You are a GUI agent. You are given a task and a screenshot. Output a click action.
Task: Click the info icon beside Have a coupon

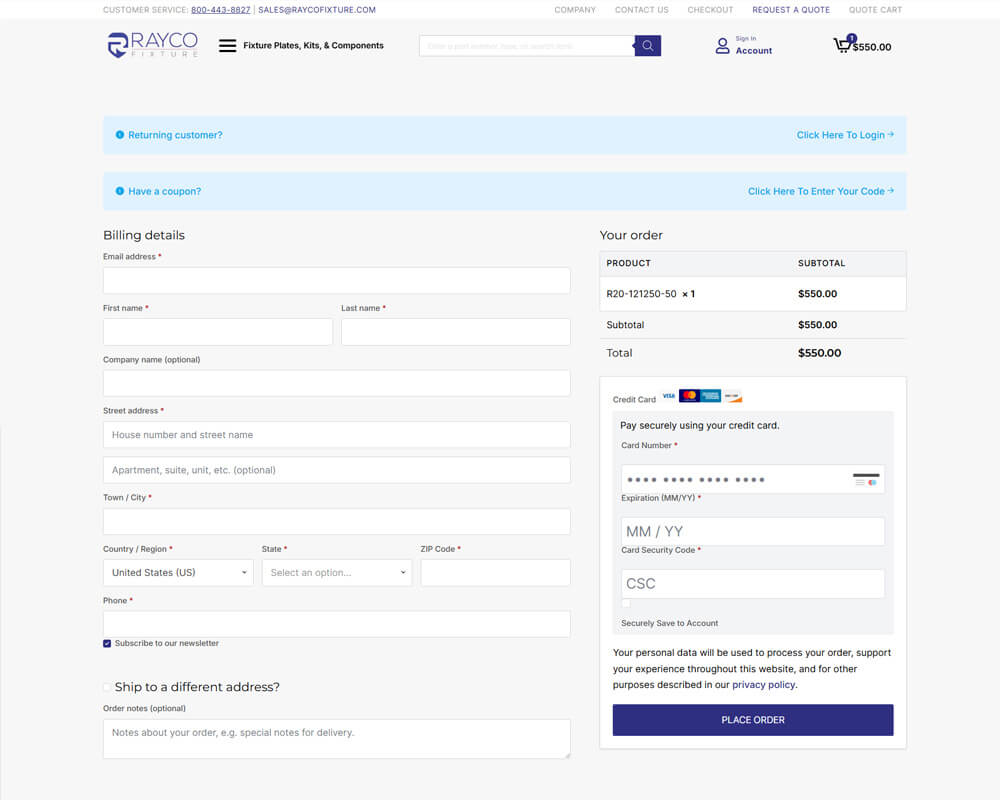[x=120, y=191]
